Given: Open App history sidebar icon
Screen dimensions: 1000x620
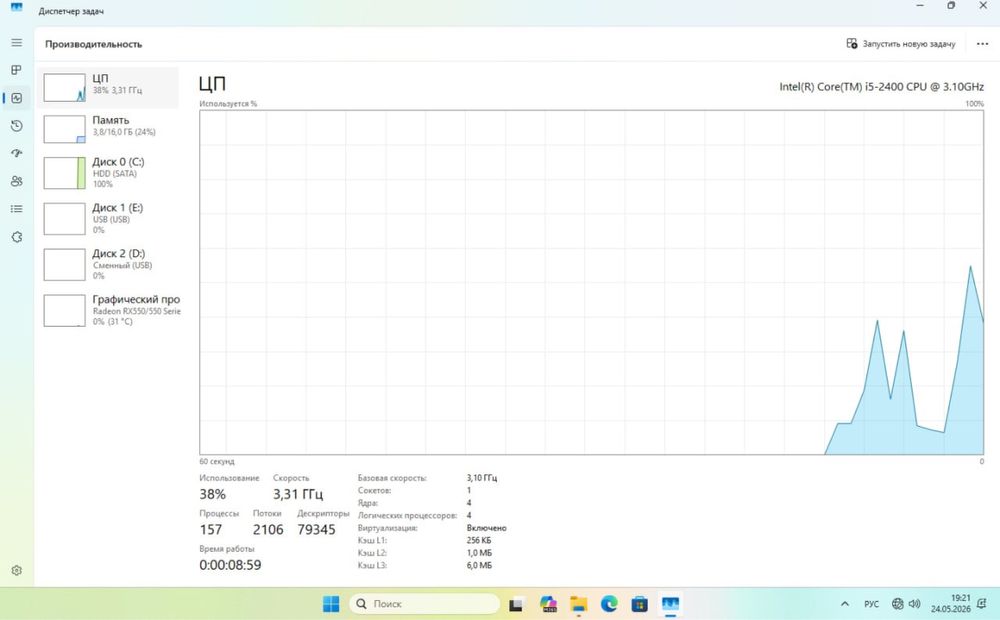Looking at the screenshot, I should click(17, 126).
